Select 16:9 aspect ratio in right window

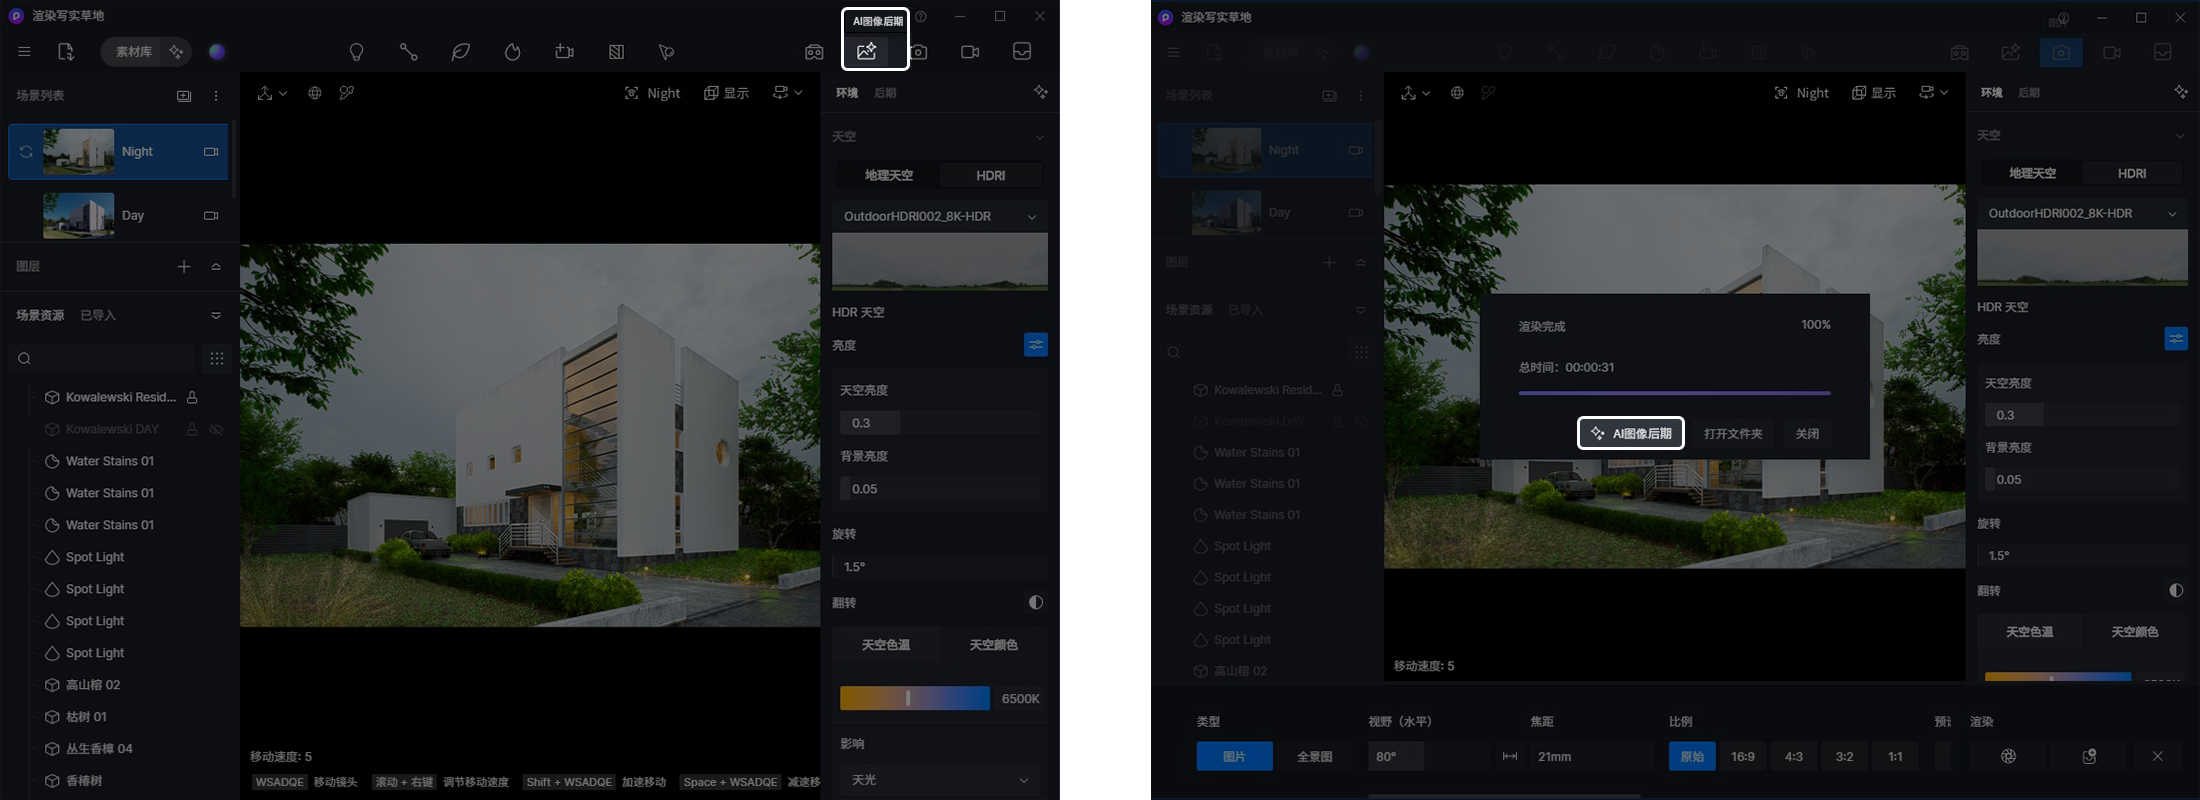pyautogui.click(x=1743, y=756)
